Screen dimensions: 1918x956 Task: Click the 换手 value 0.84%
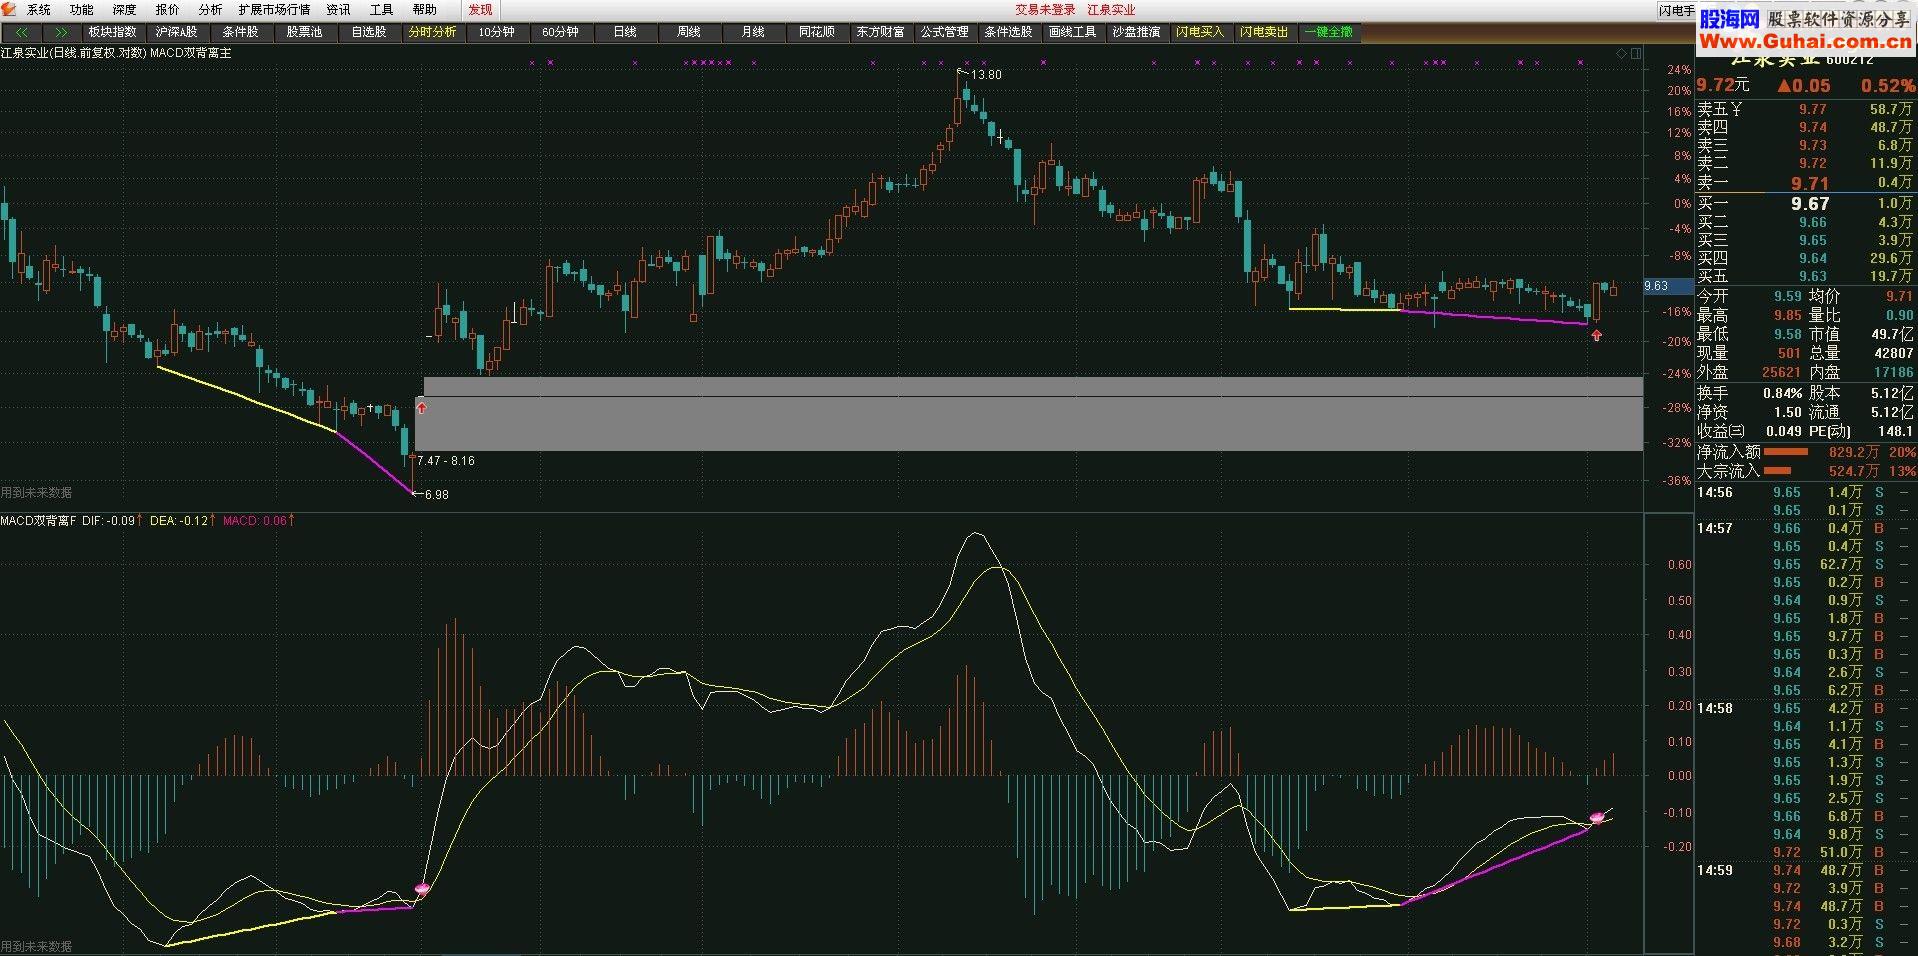point(1782,394)
